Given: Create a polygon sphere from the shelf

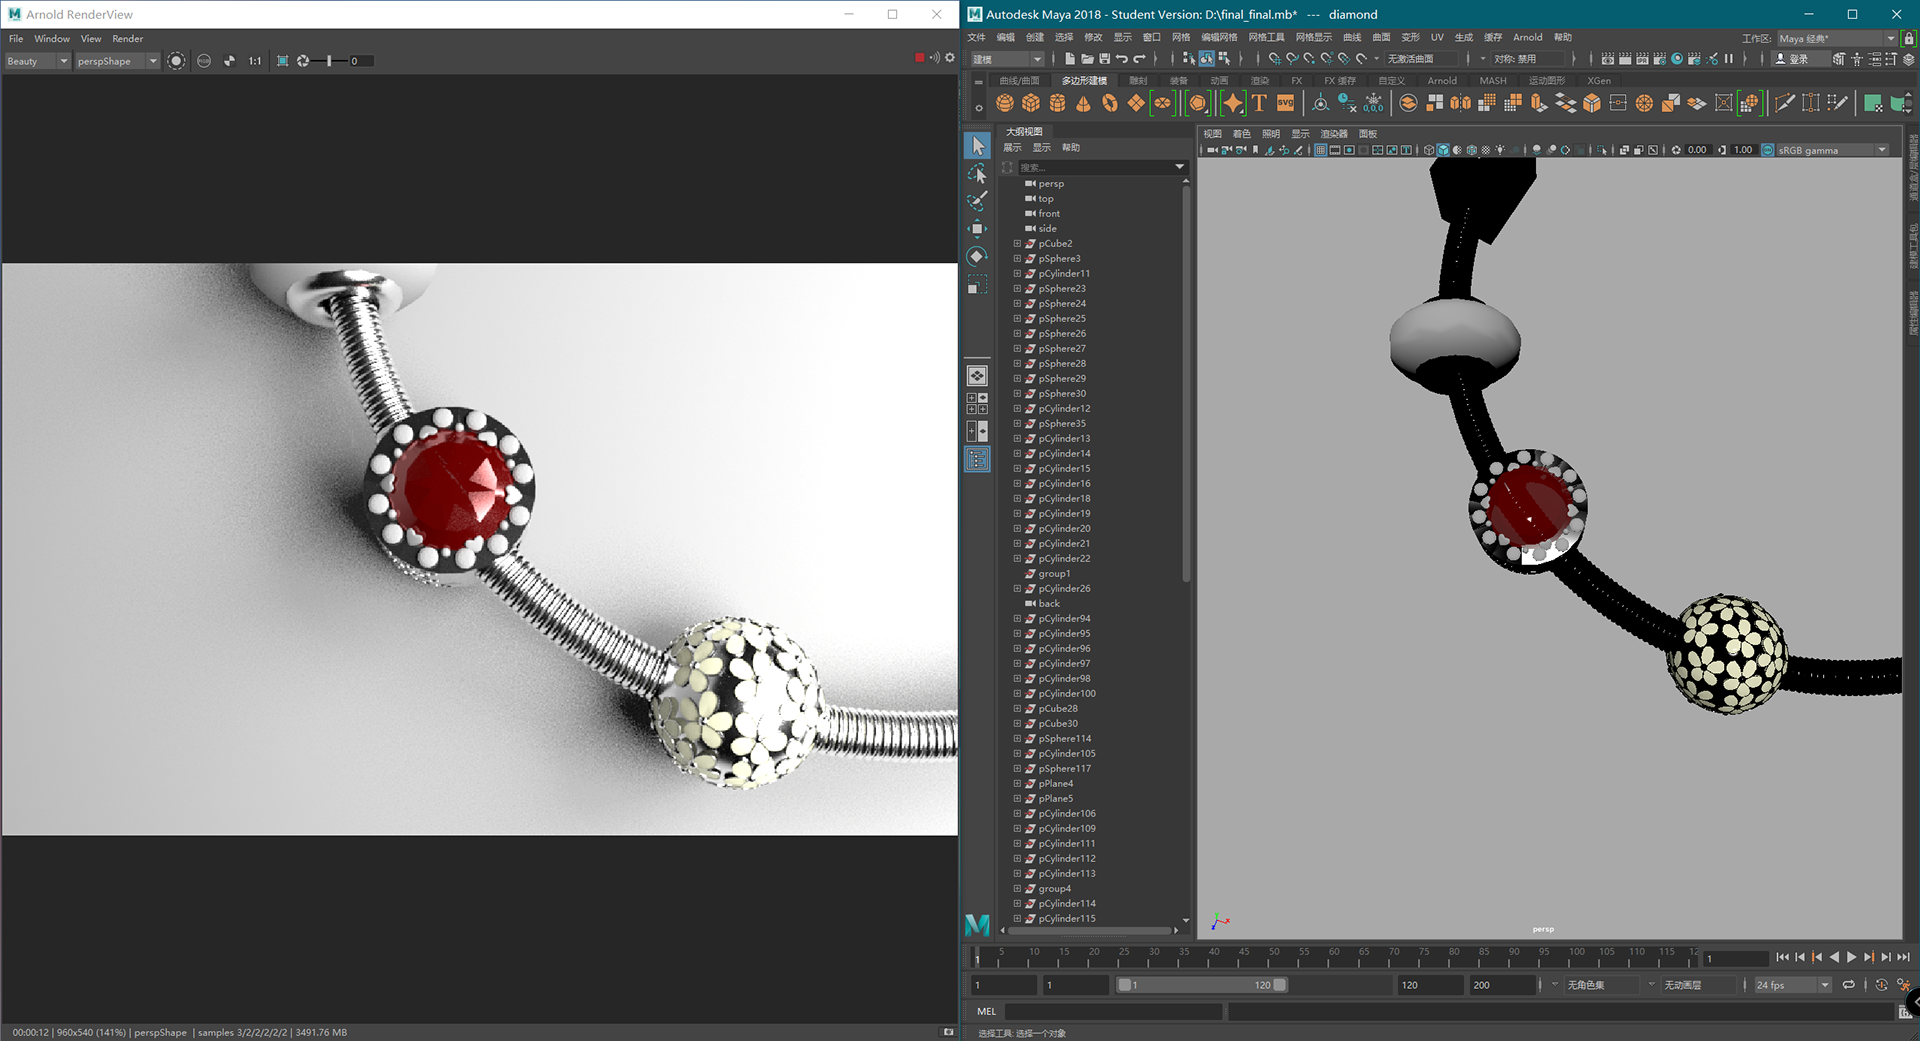Looking at the screenshot, I should (1005, 103).
